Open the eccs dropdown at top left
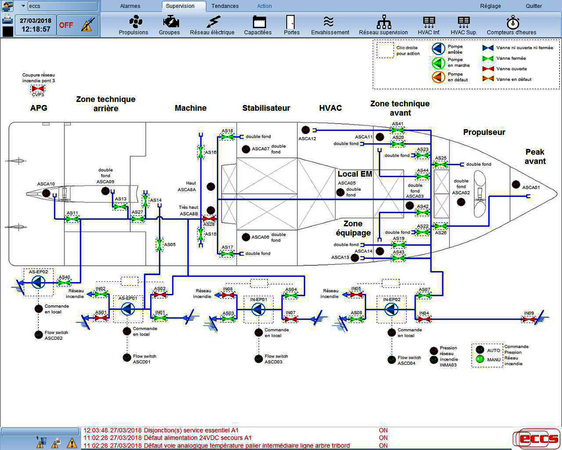The width and height of the screenshot is (562, 450). click(x=23, y=6)
